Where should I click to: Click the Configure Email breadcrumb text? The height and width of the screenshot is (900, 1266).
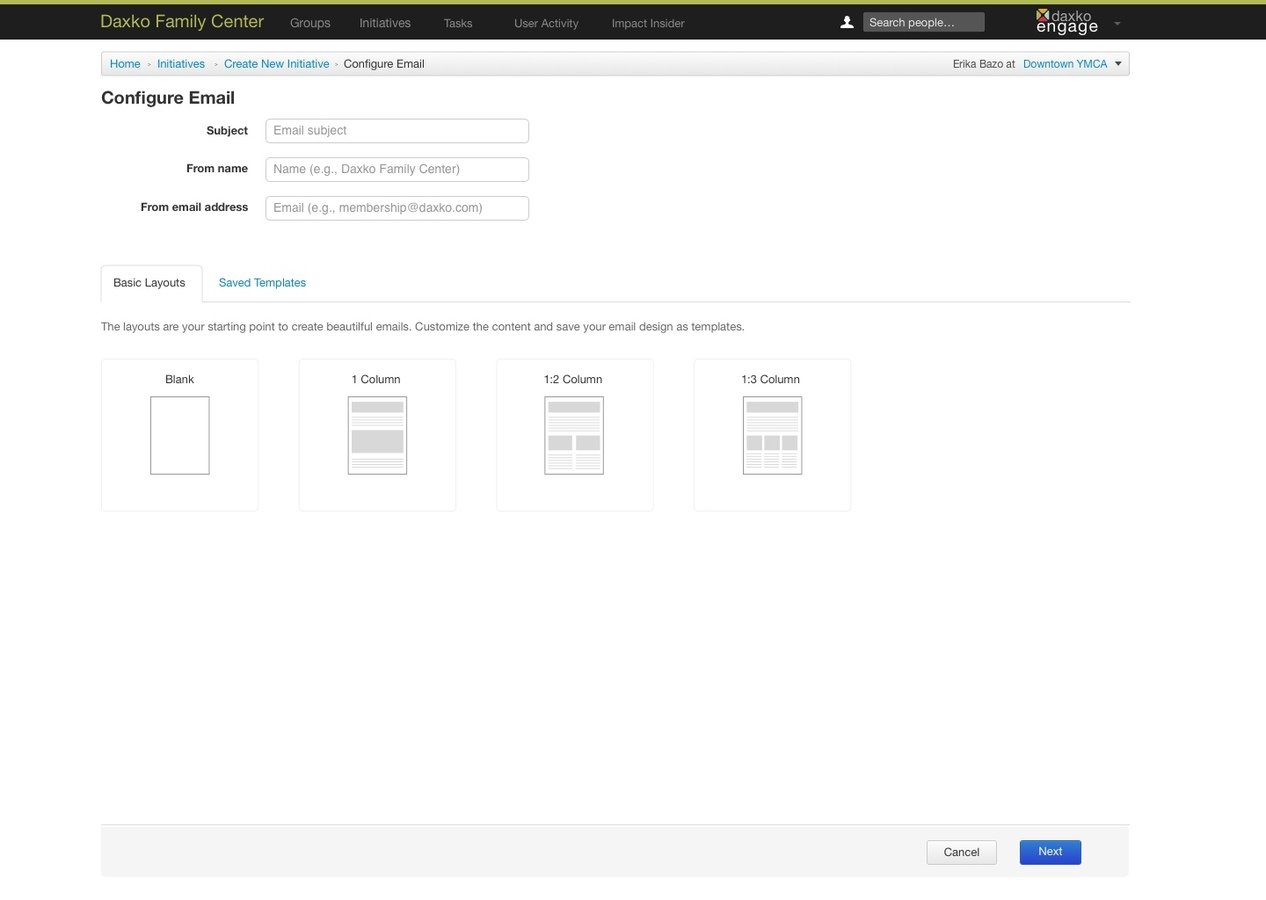[384, 64]
